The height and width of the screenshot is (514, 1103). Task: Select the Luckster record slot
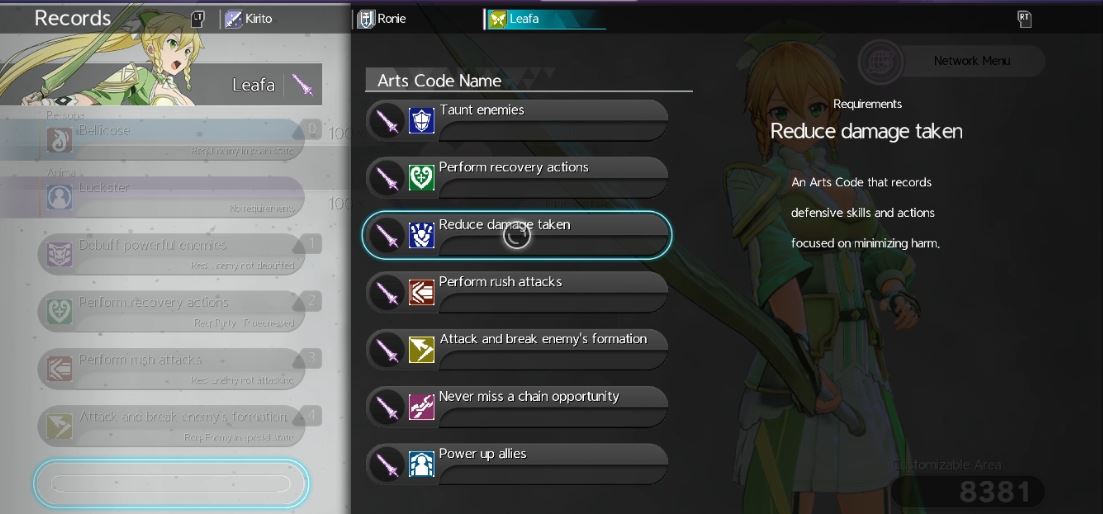[171, 197]
